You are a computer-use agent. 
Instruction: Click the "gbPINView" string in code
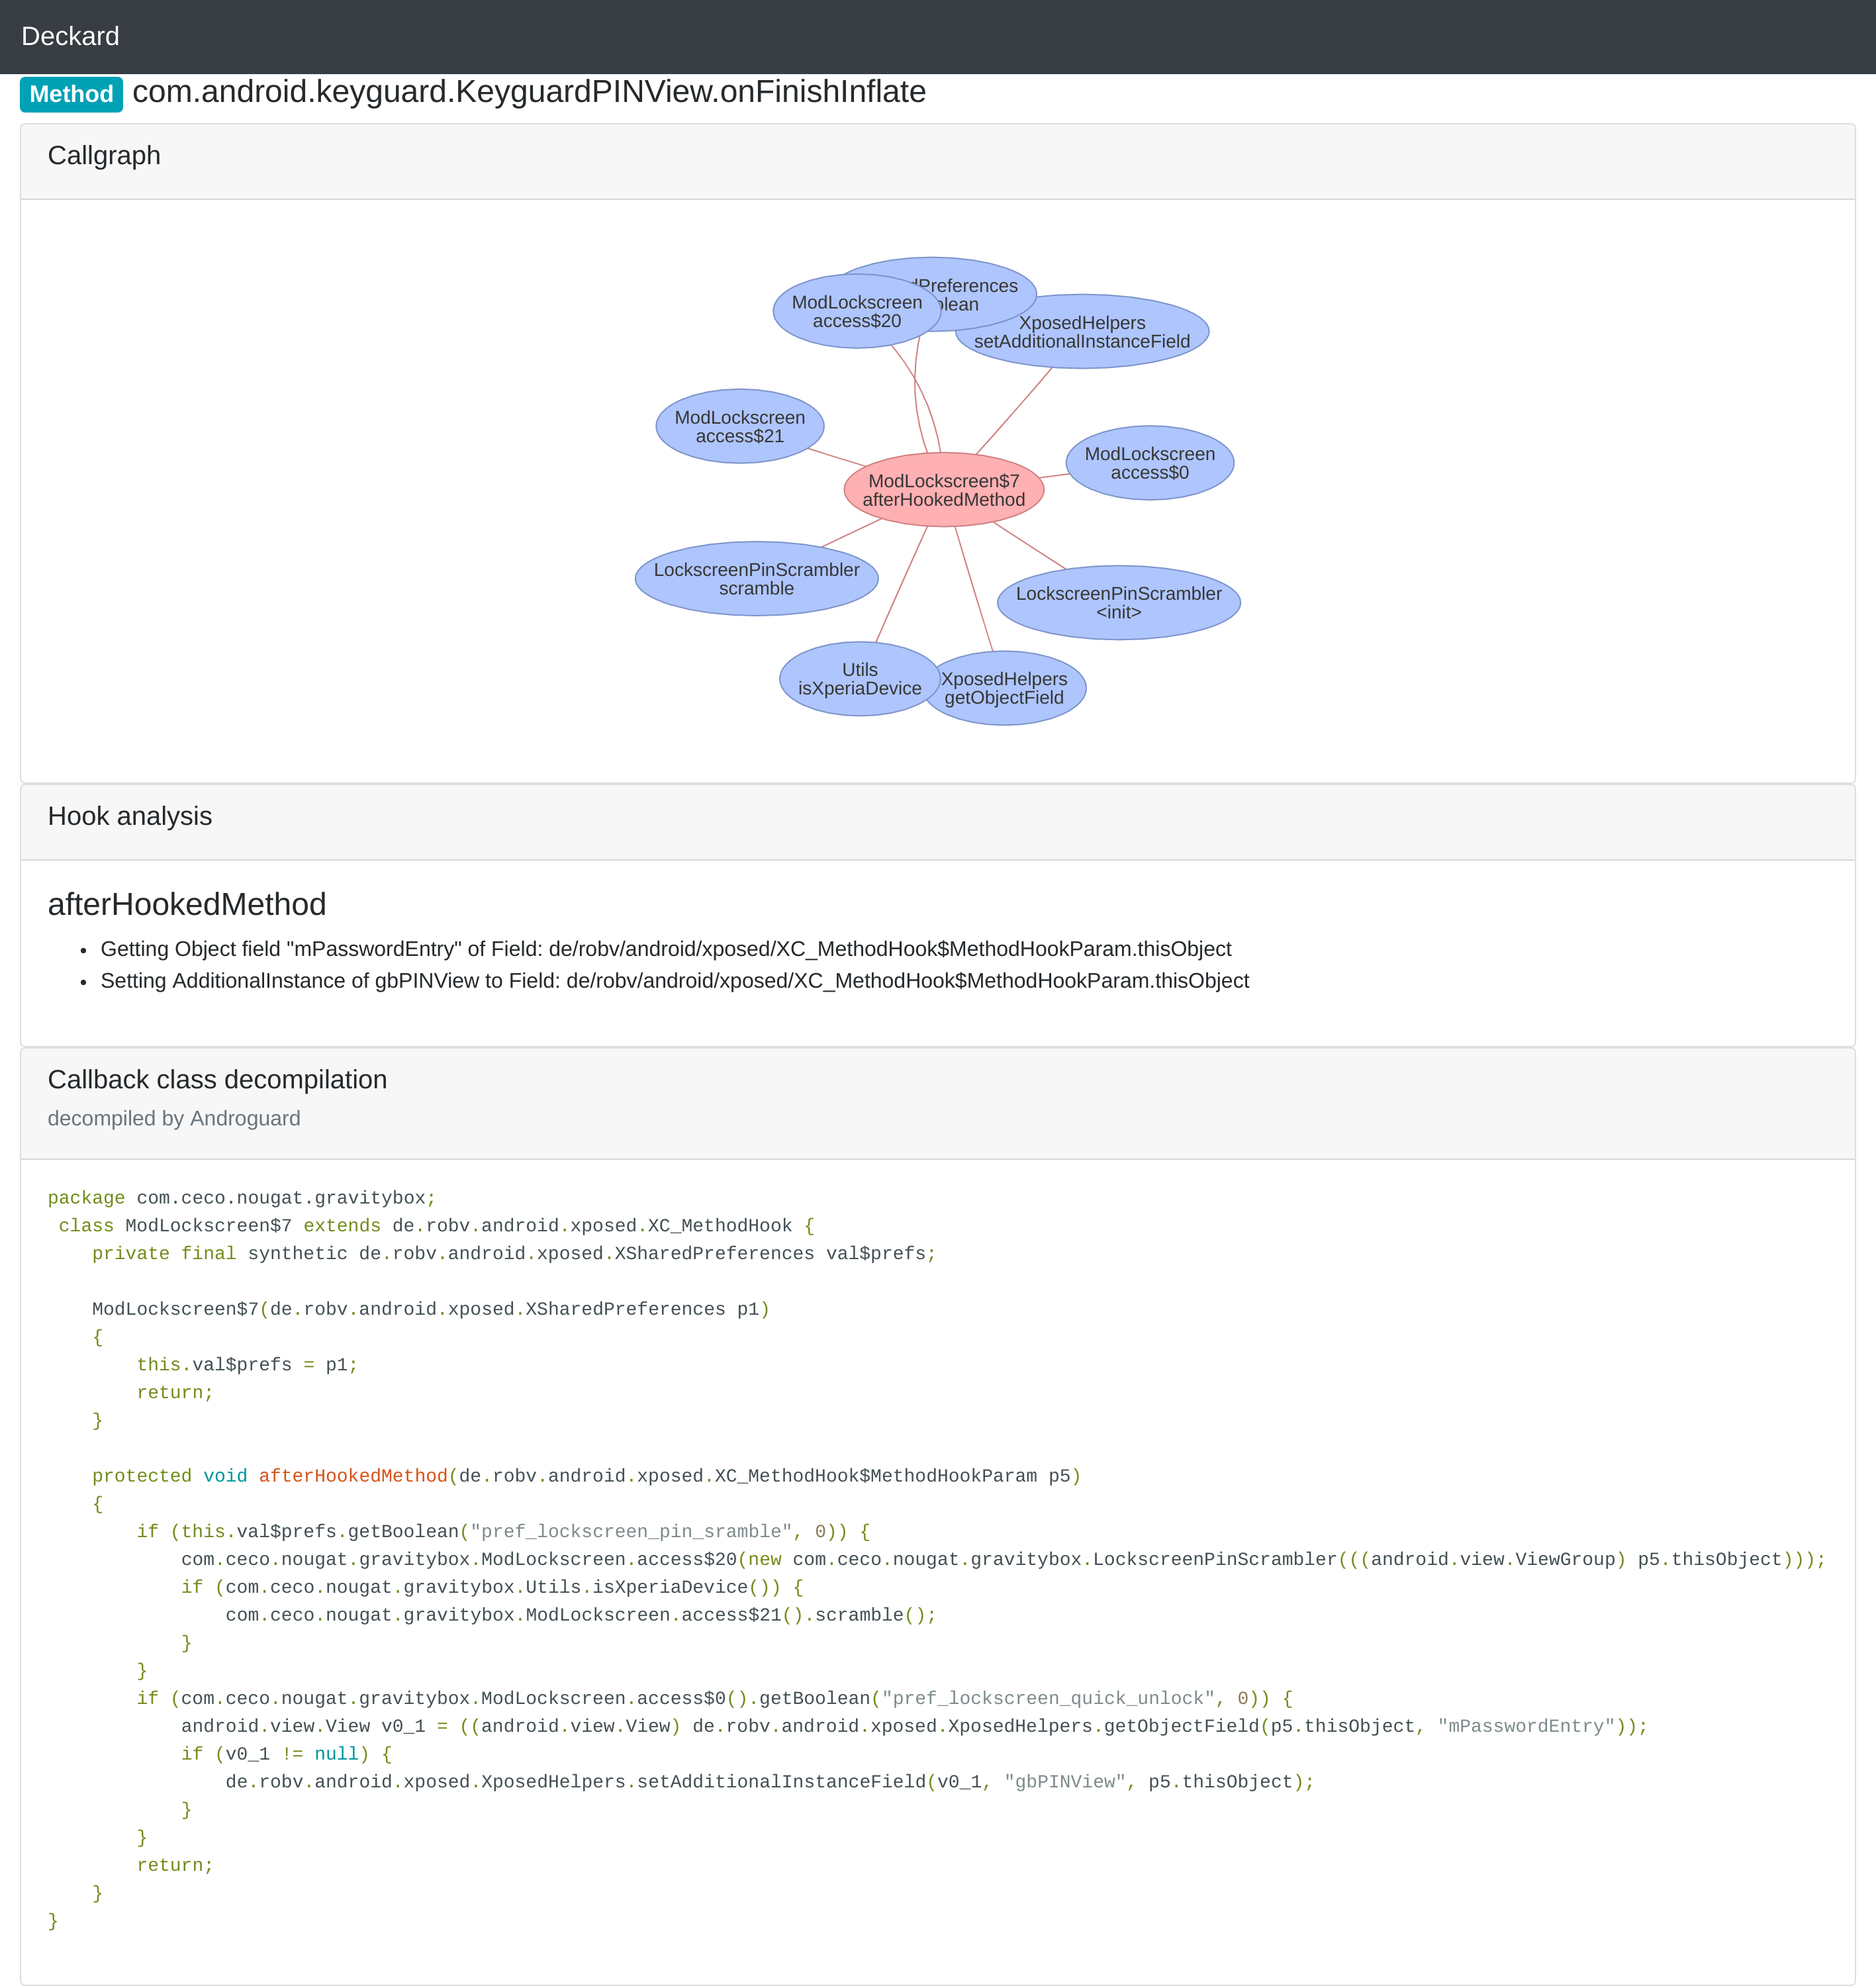tap(1065, 1782)
